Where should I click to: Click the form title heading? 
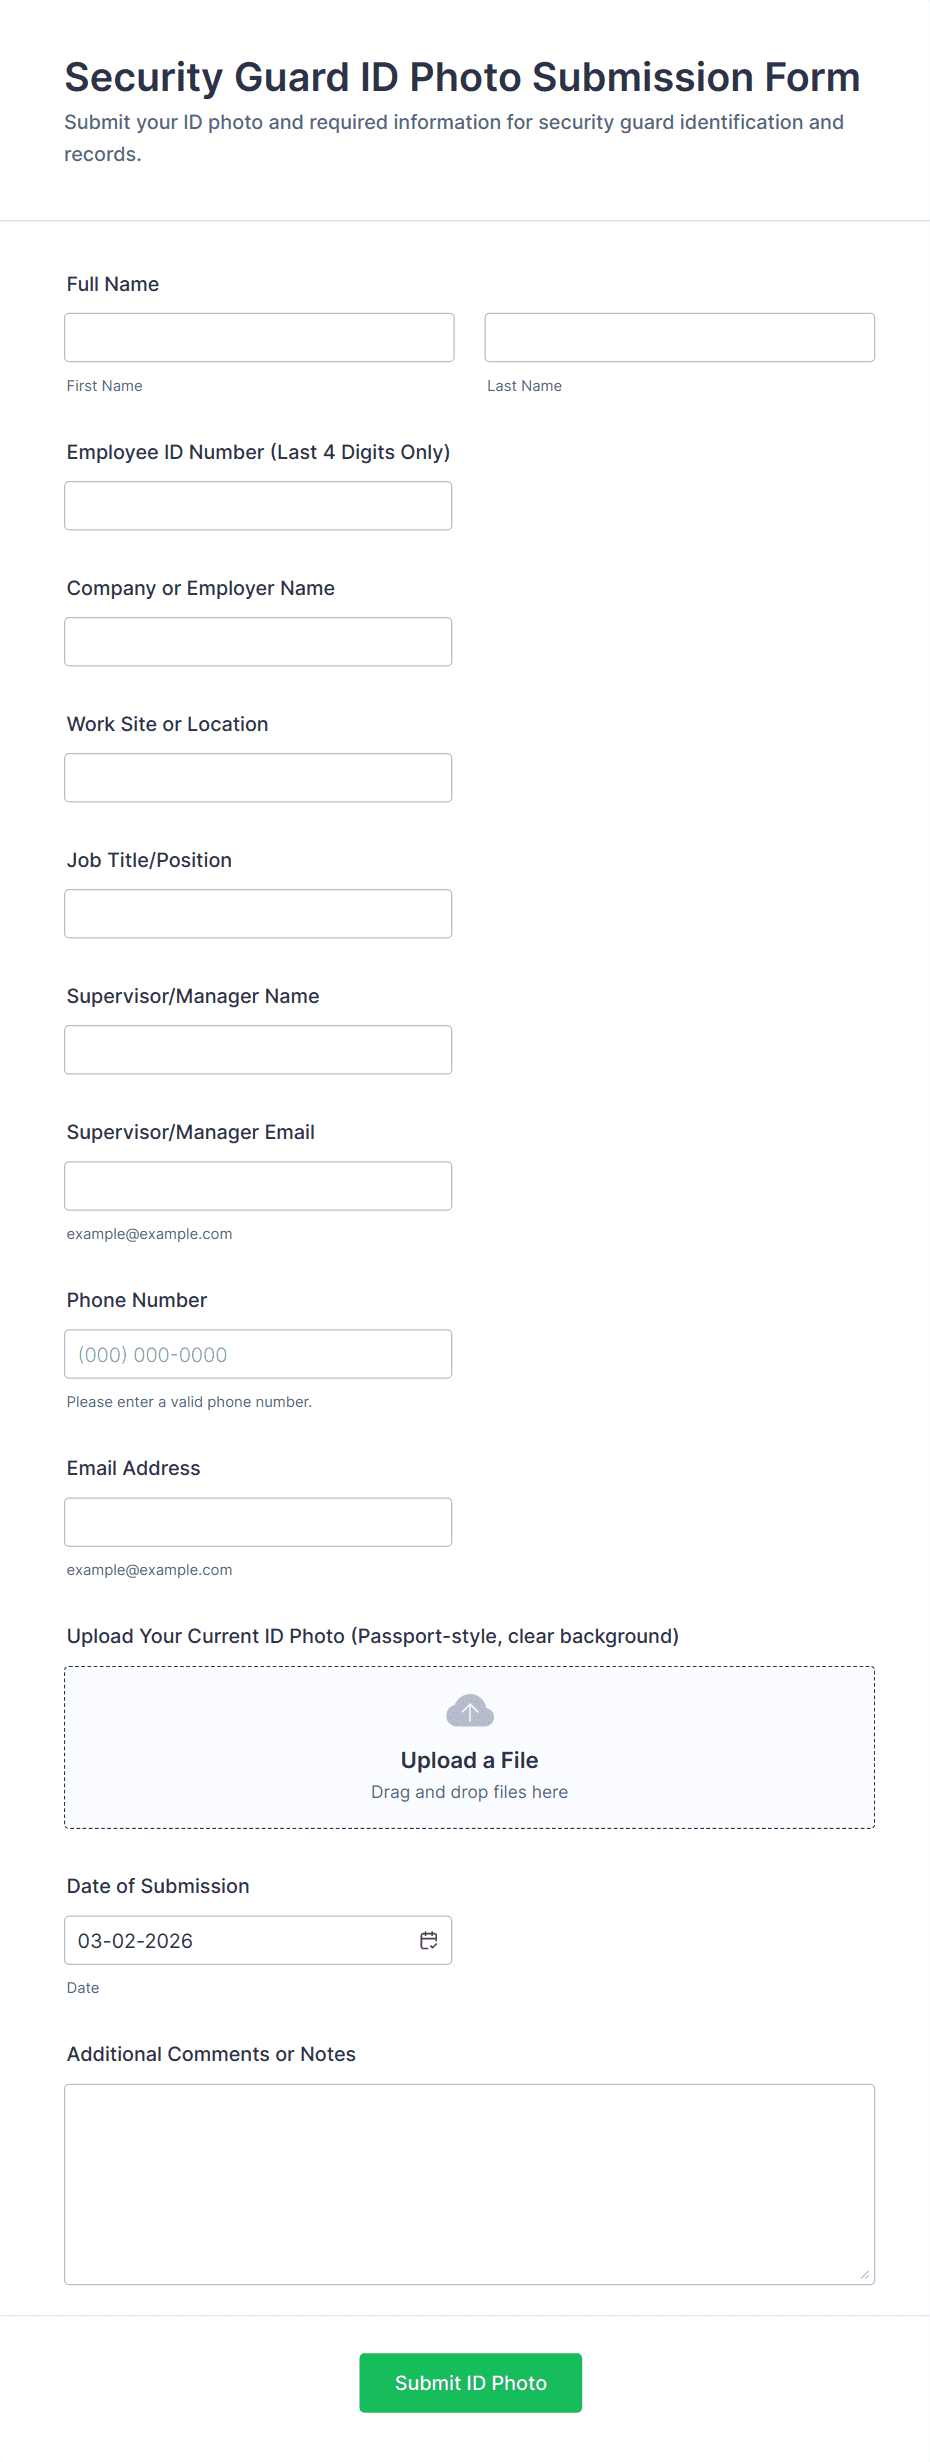point(462,77)
